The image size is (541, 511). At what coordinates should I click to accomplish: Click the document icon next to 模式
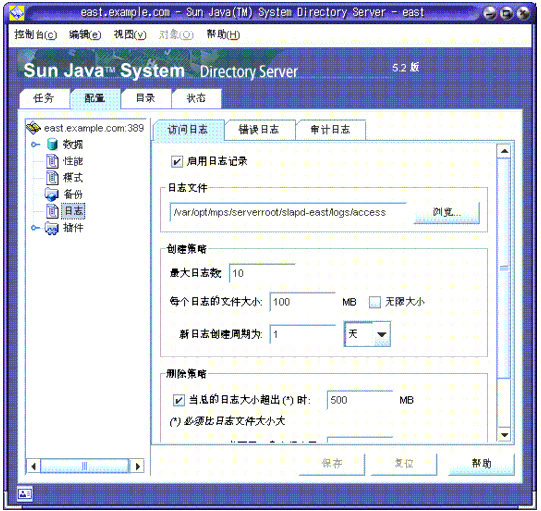pos(52,178)
